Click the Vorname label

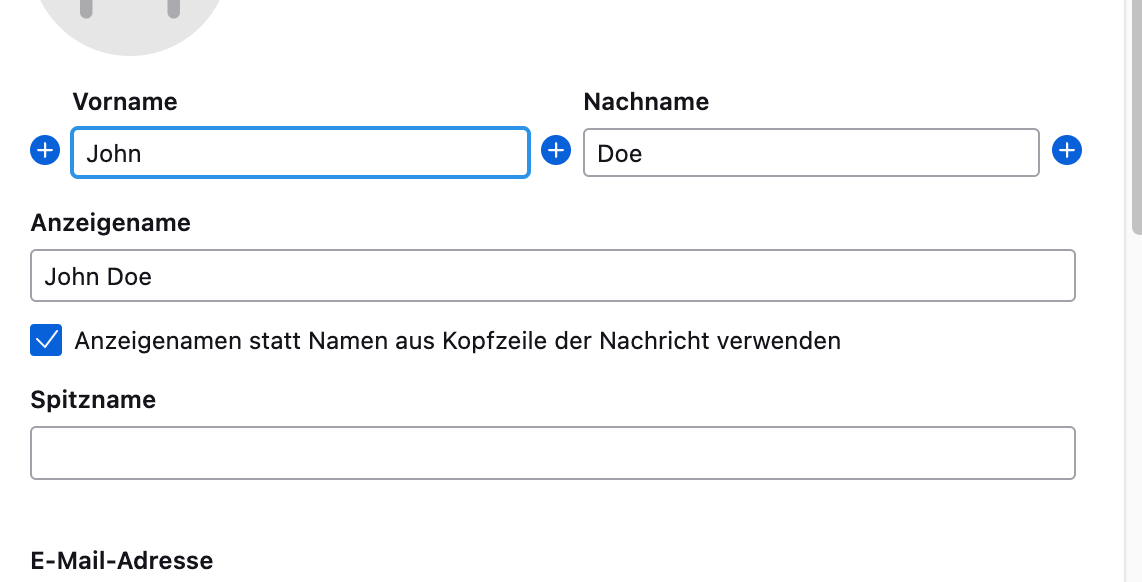click(x=125, y=102)
